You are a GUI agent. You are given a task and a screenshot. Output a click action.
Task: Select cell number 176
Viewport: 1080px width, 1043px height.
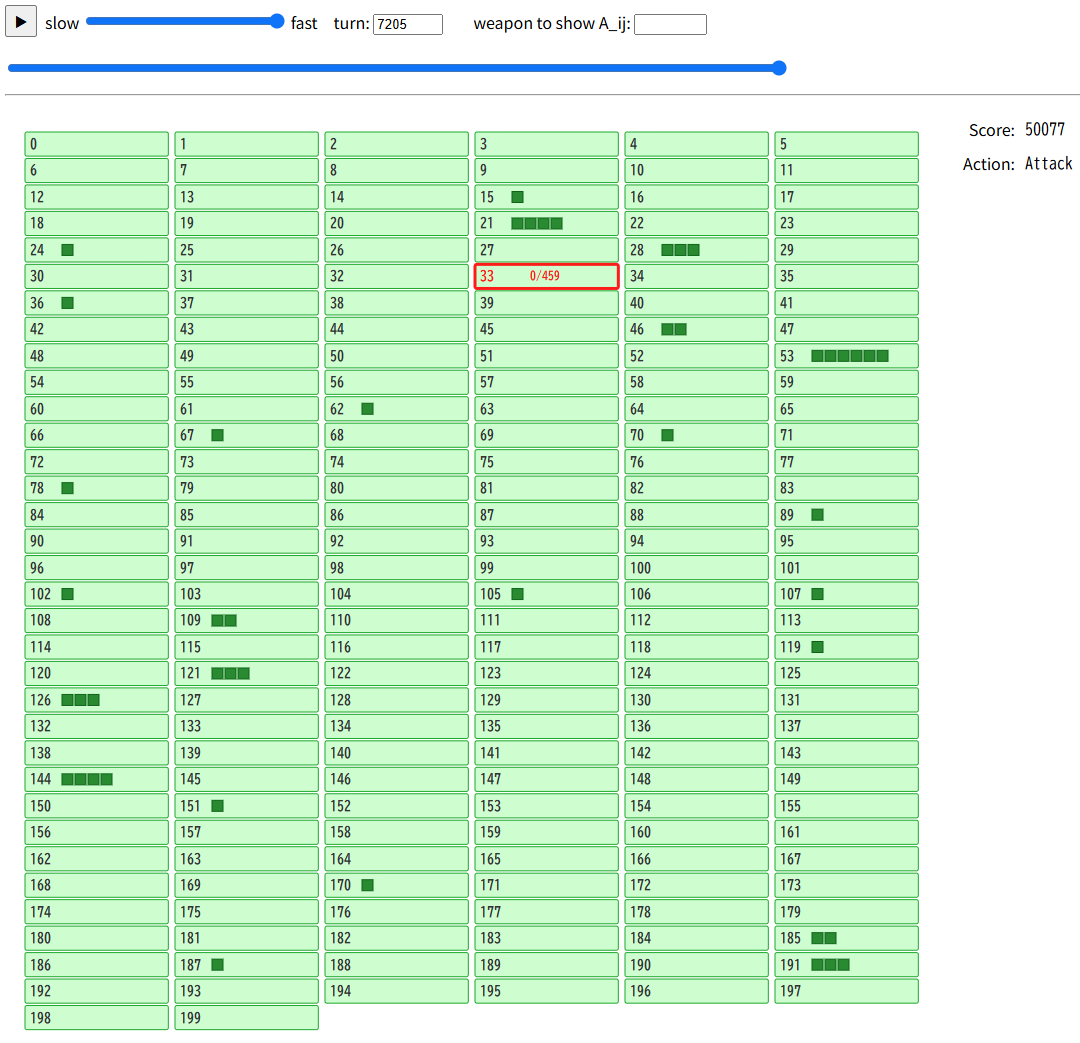[397, 911]
